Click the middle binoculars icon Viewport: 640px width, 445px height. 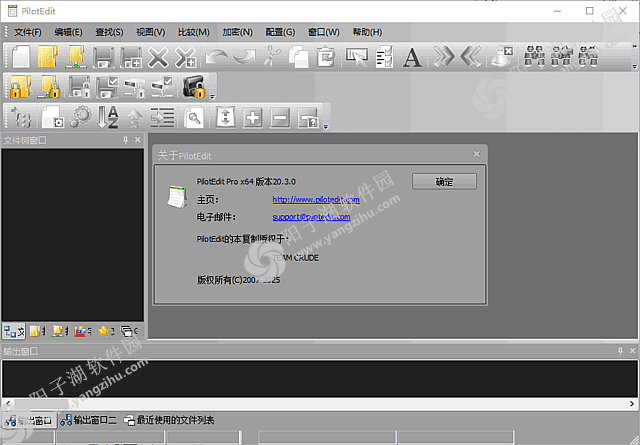click(561, 57)
